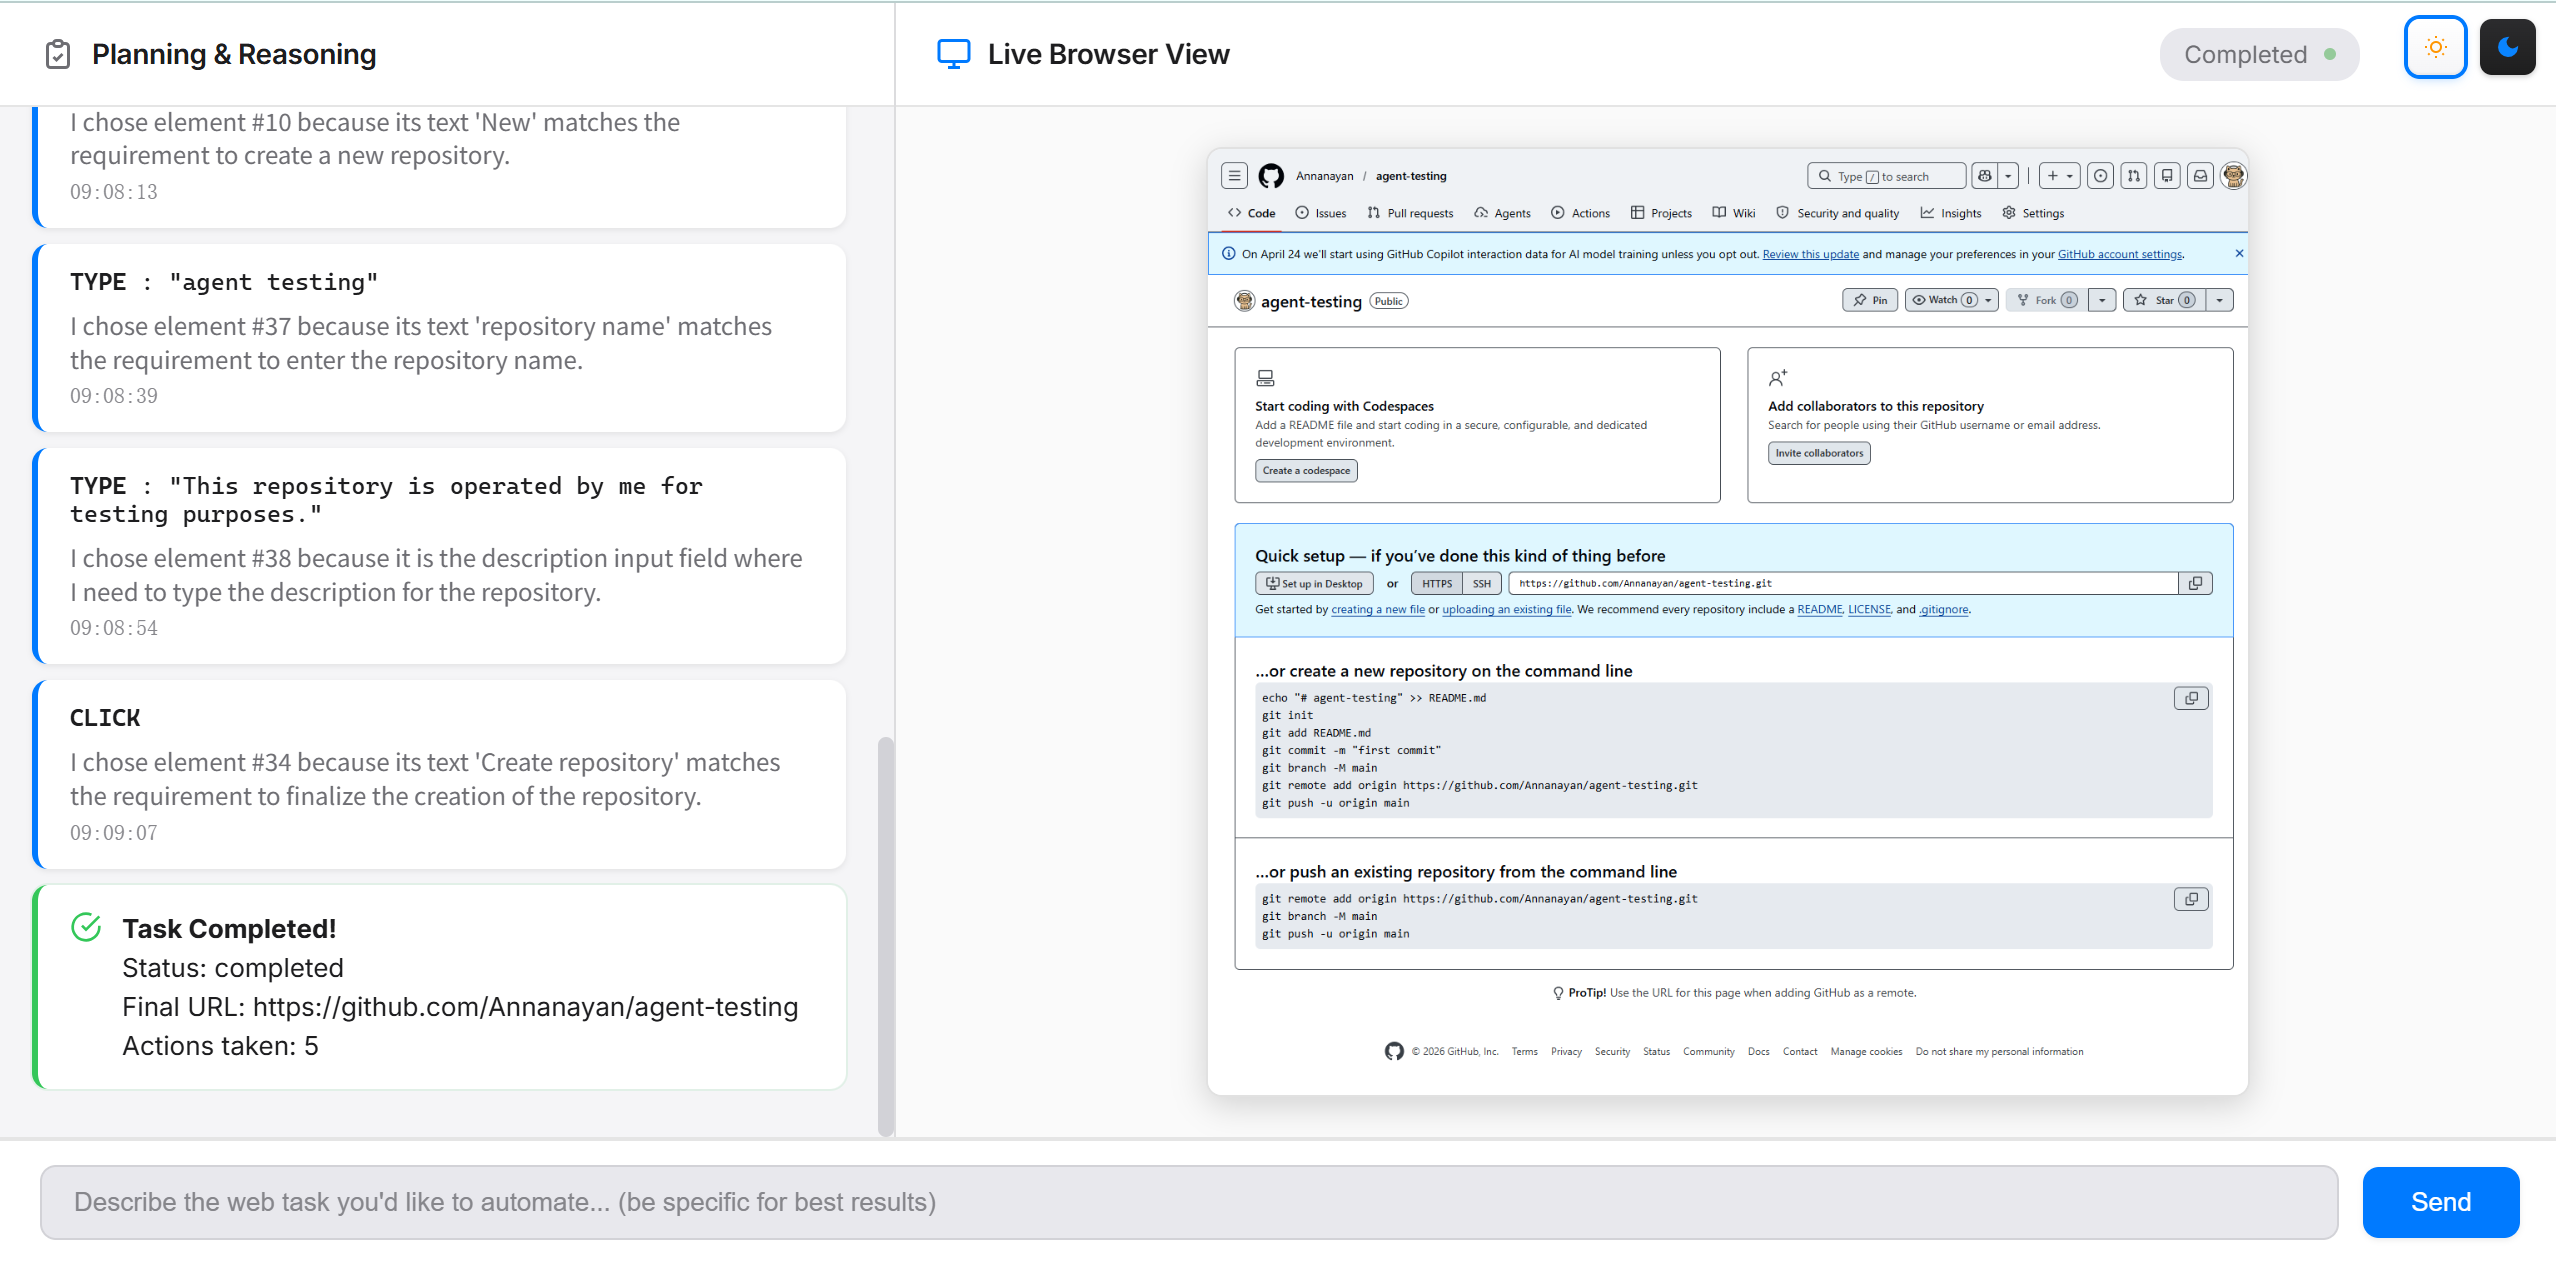Pin the agent-testing repository
The width and height of the screenshot is (2556, 1262).
(x=1869, y=300)
